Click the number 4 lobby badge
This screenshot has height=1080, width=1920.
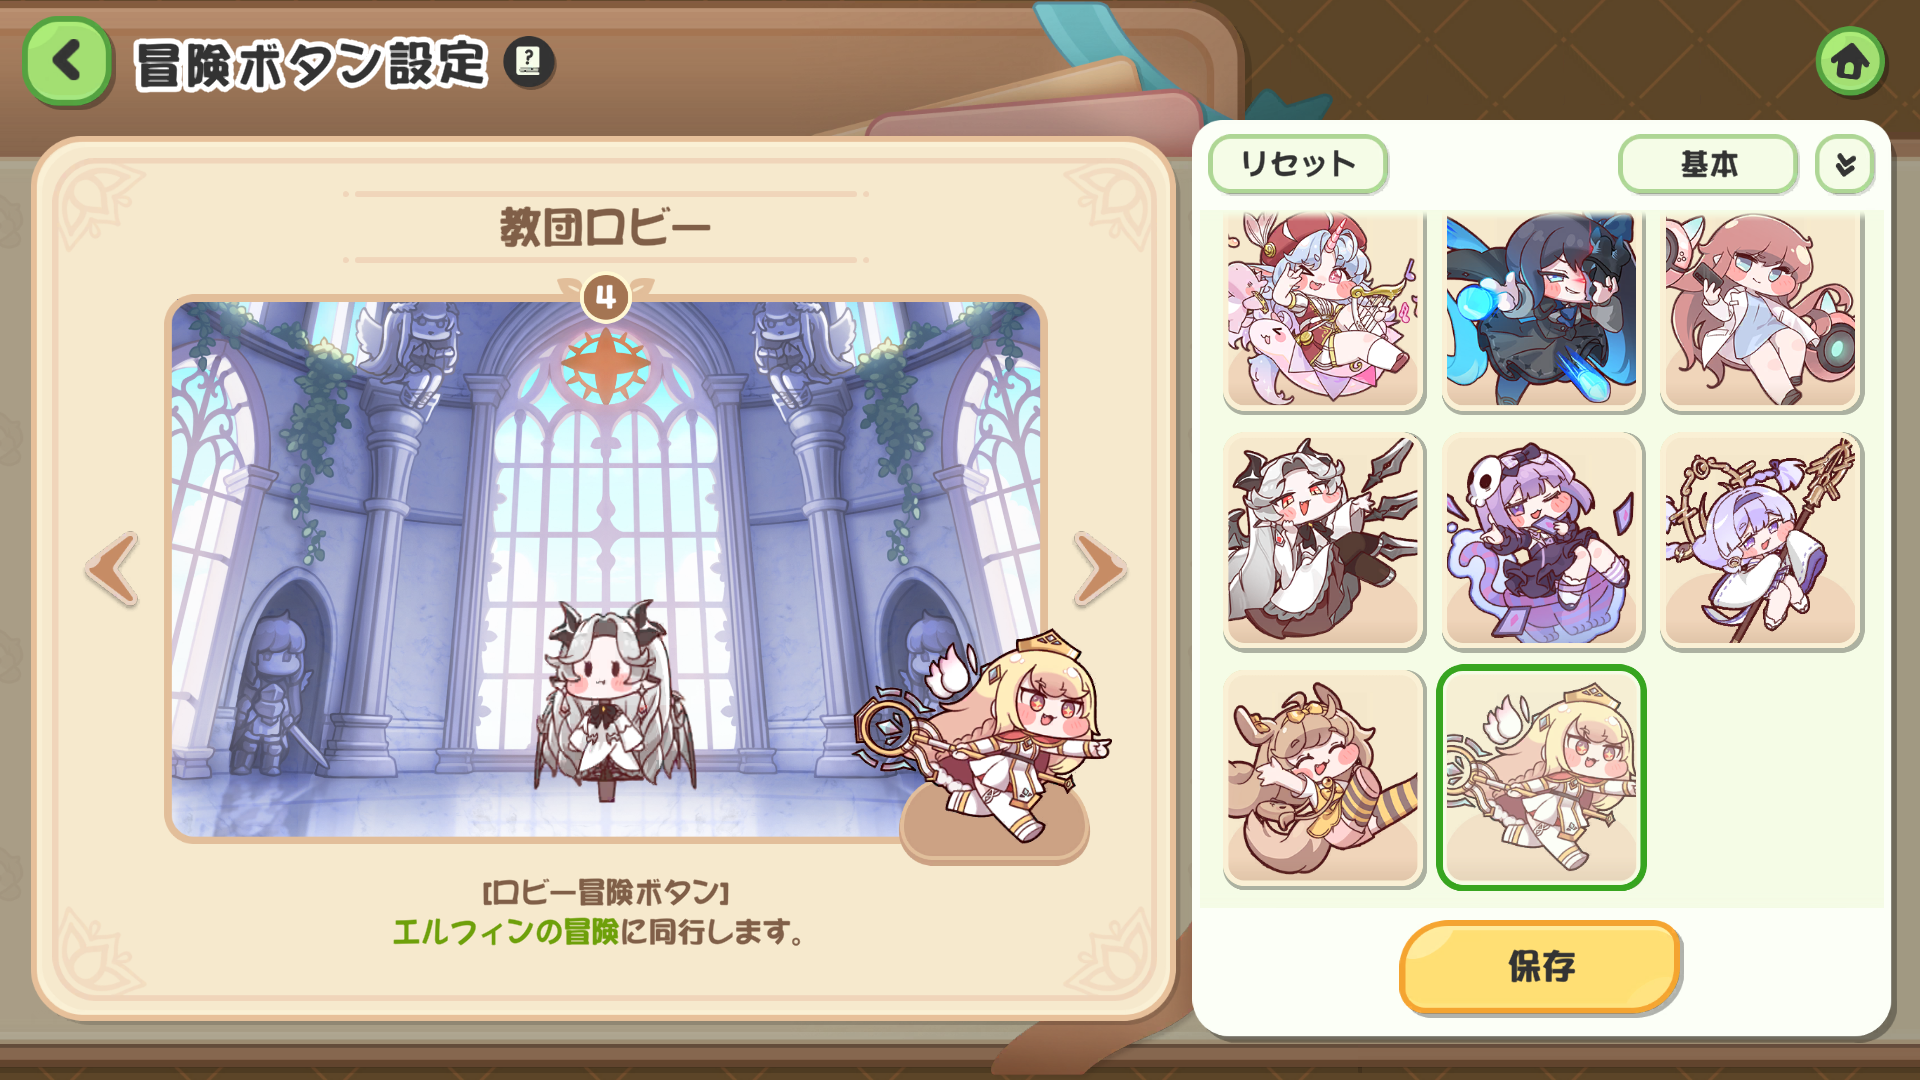pos(605,297)
